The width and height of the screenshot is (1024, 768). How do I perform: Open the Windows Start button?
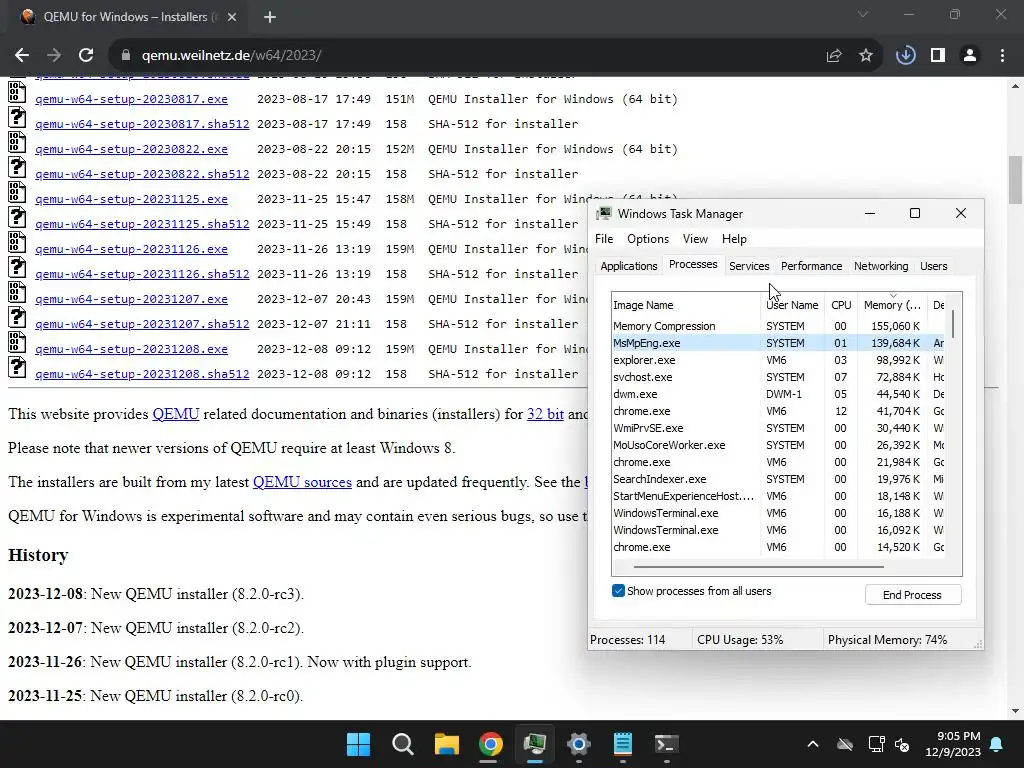coord(358,744)
